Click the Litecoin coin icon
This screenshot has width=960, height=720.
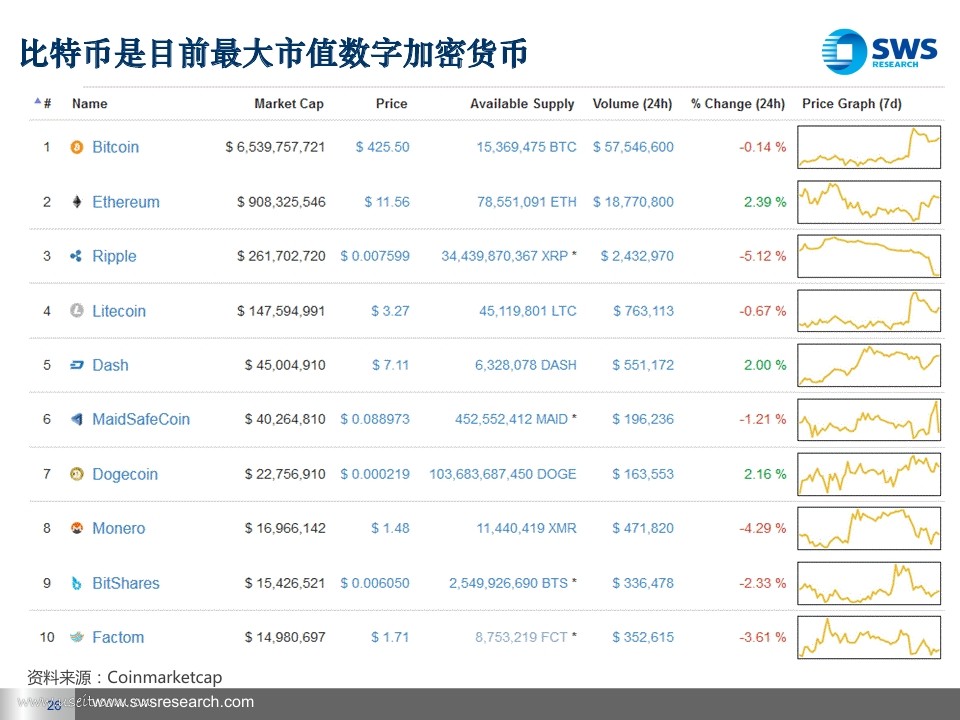click(77, 310)
